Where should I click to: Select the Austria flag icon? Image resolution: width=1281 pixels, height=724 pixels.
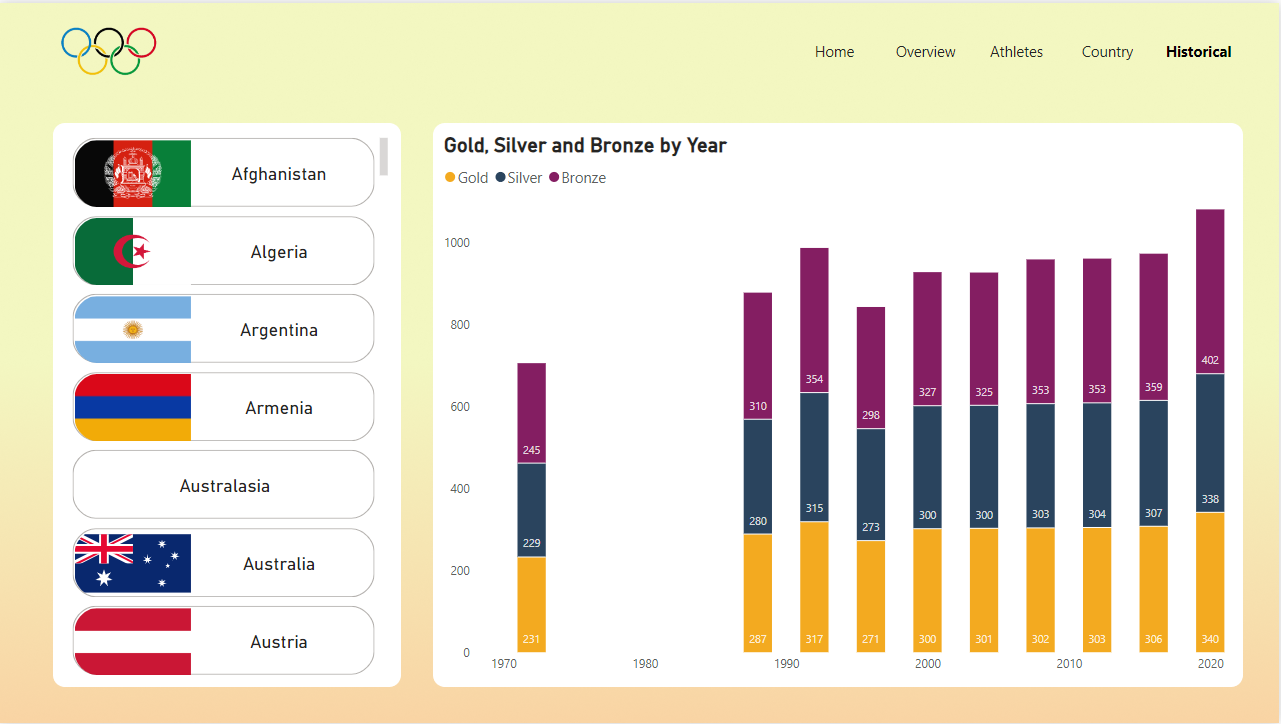point(133,641)
